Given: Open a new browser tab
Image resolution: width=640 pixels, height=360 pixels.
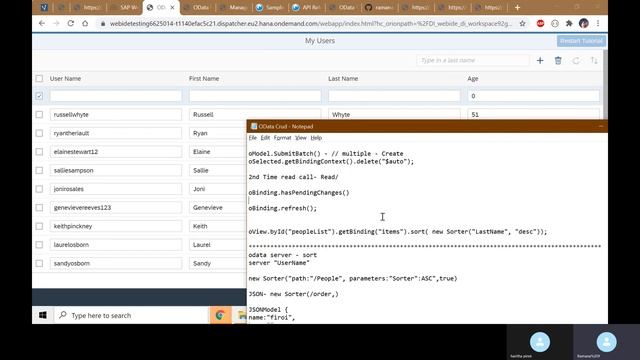Looking at the screenshot, I should (x=517, y=7).
